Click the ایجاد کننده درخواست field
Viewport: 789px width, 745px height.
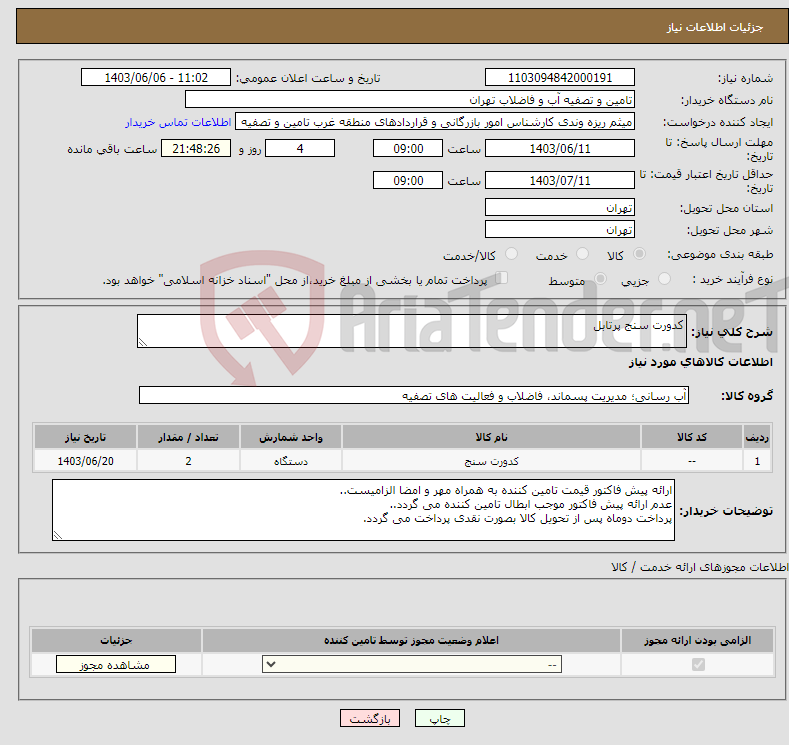click(435, 122)
